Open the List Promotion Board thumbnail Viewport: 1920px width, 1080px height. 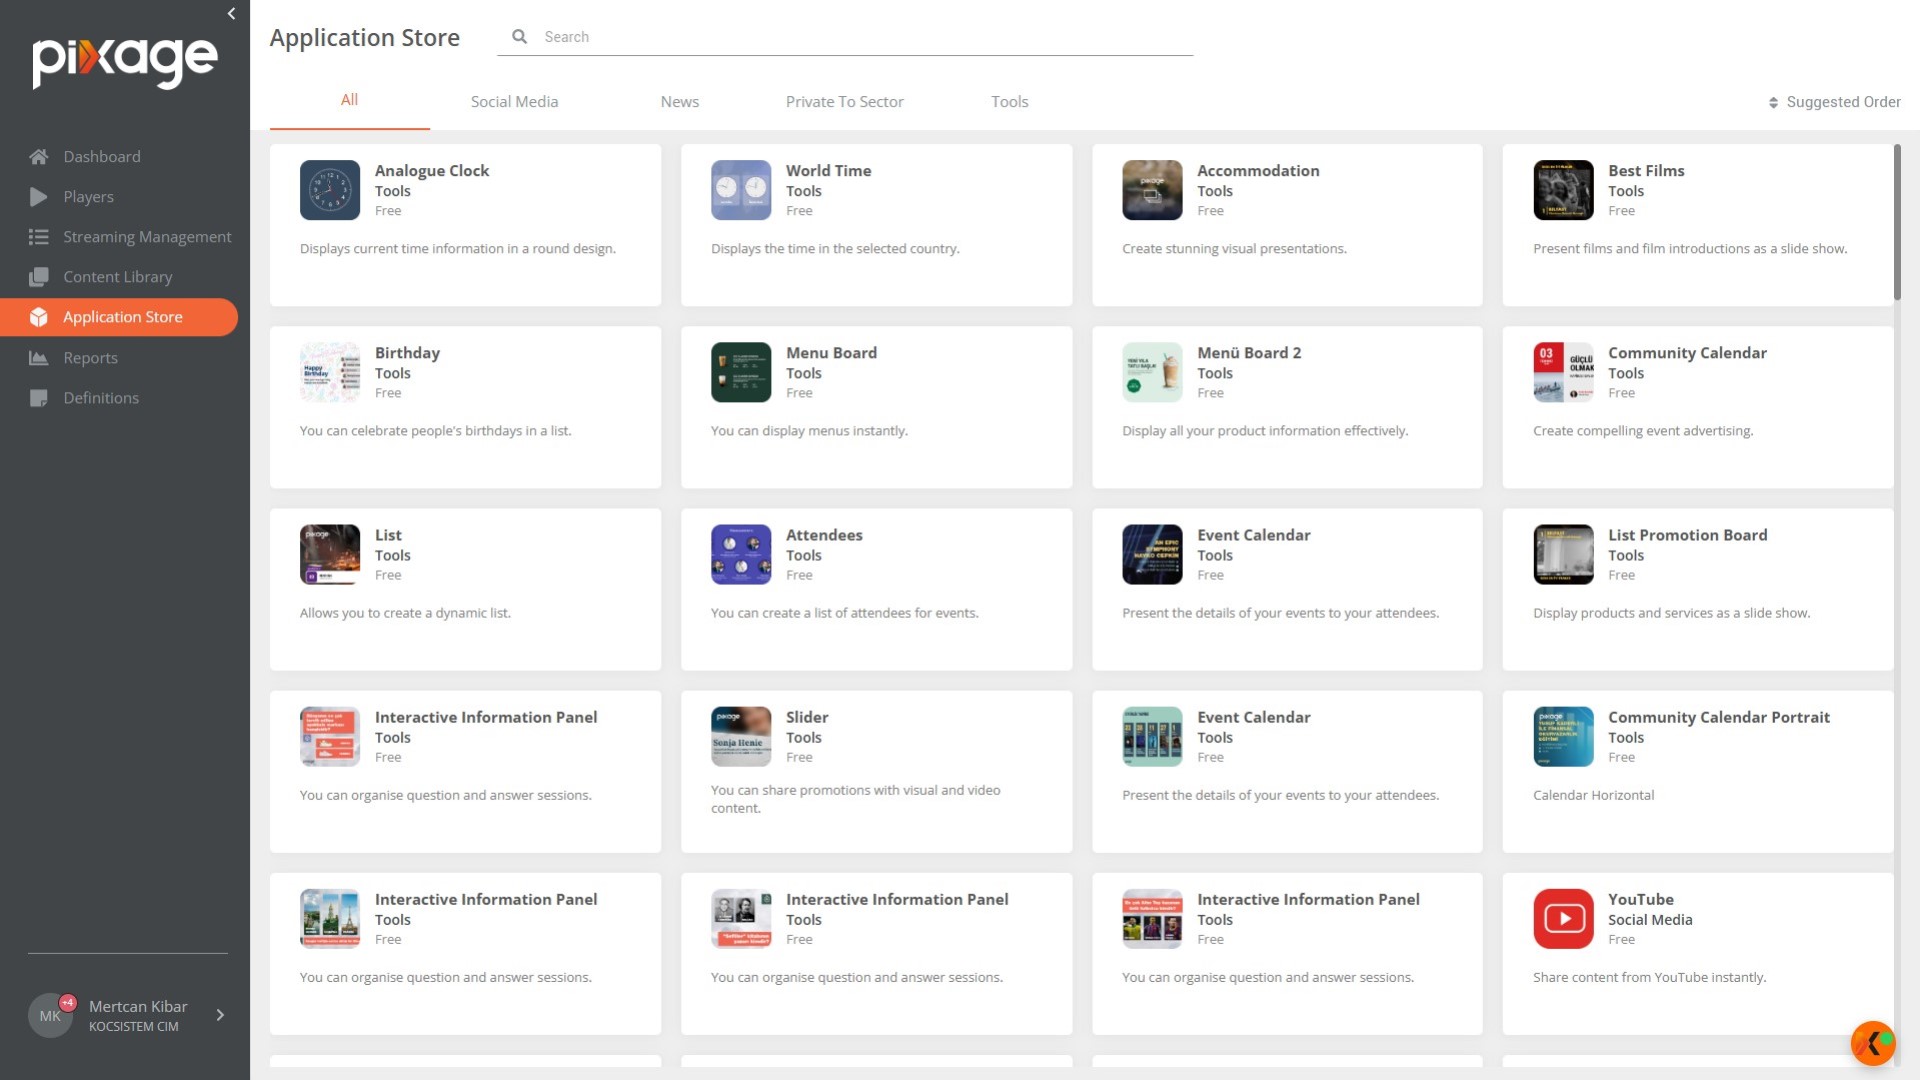pos(1563,554)
